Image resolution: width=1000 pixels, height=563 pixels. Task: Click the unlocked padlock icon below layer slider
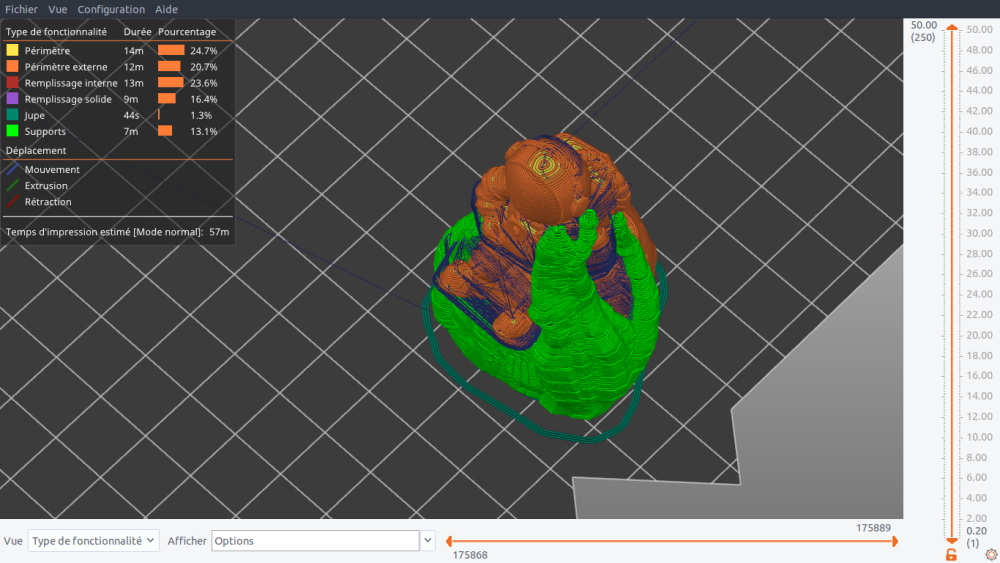(x=951, y=554)
